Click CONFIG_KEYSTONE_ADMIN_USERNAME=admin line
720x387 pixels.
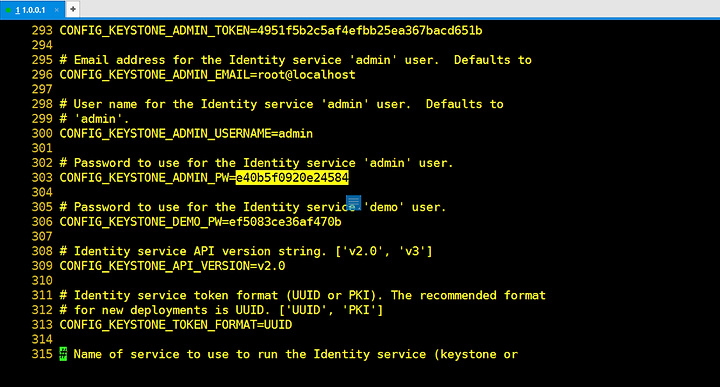[x=186, y=134]
